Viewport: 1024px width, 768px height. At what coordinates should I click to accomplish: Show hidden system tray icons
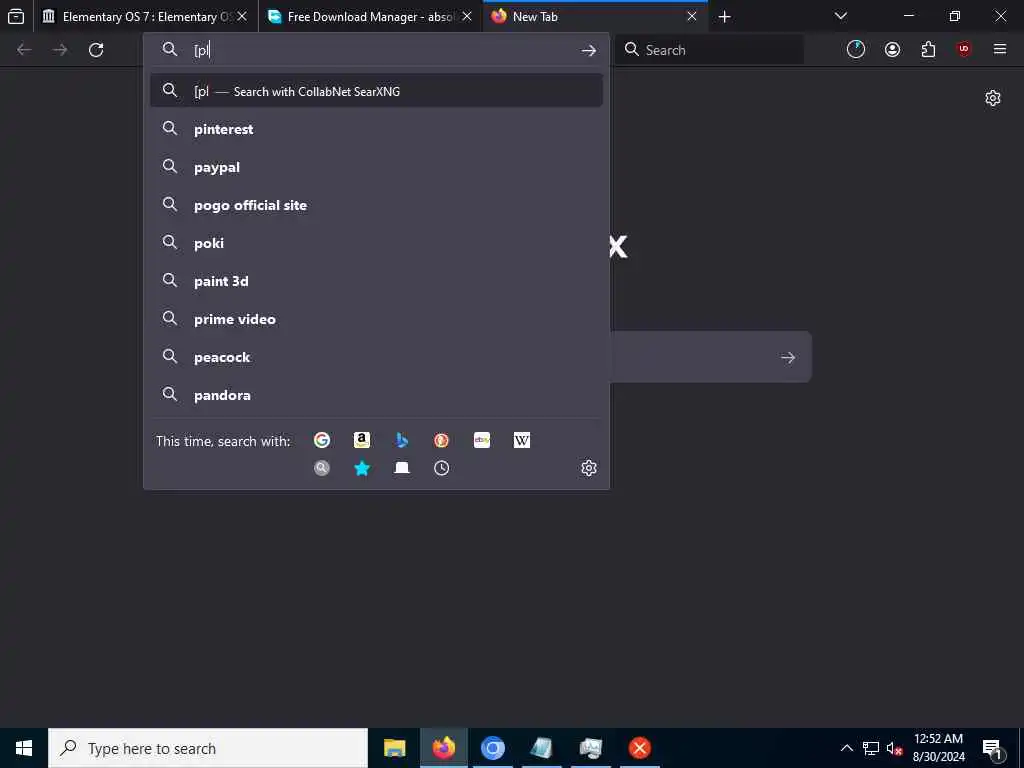[x=846, y=748]
